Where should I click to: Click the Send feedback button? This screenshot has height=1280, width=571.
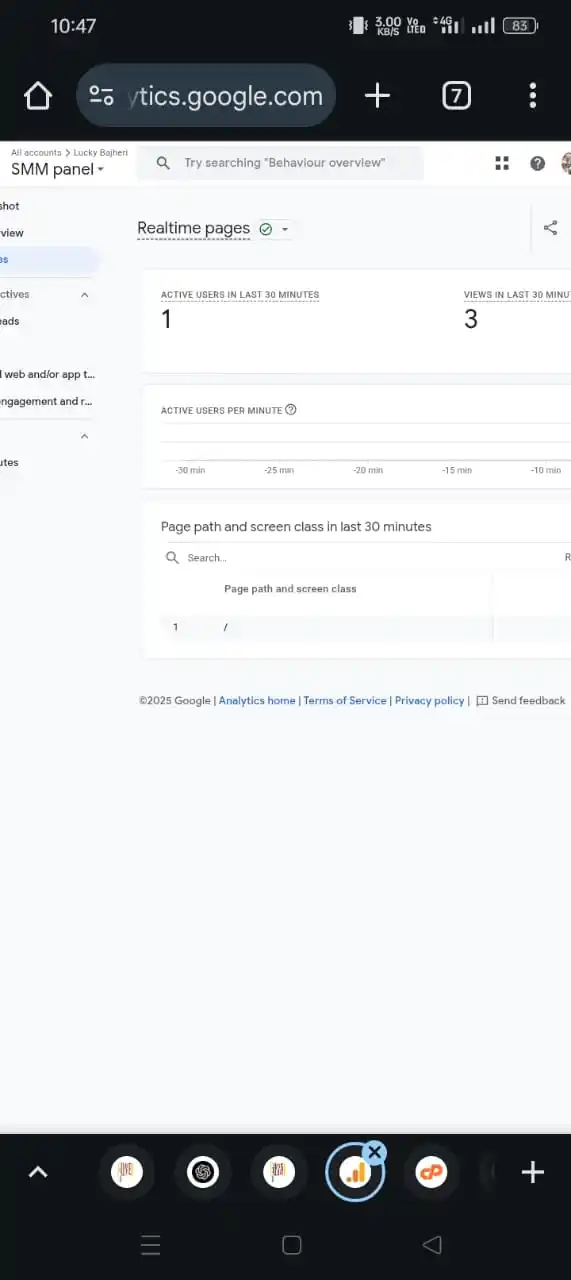point(521,701)
